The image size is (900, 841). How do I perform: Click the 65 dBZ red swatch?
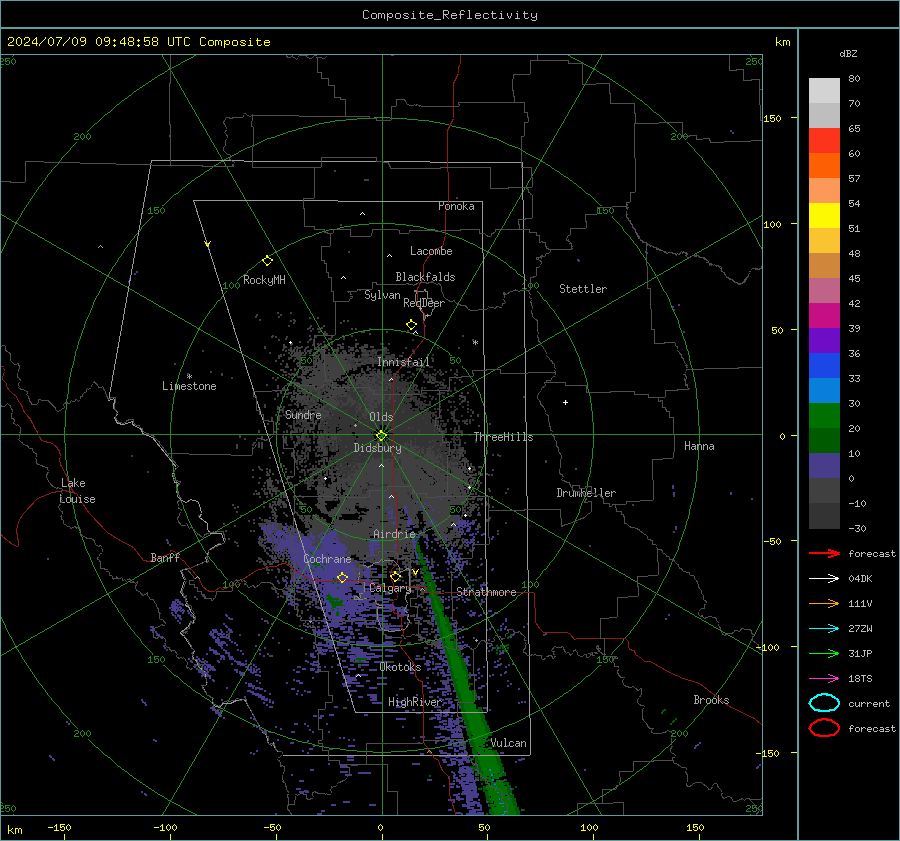(x=824, y=140)
